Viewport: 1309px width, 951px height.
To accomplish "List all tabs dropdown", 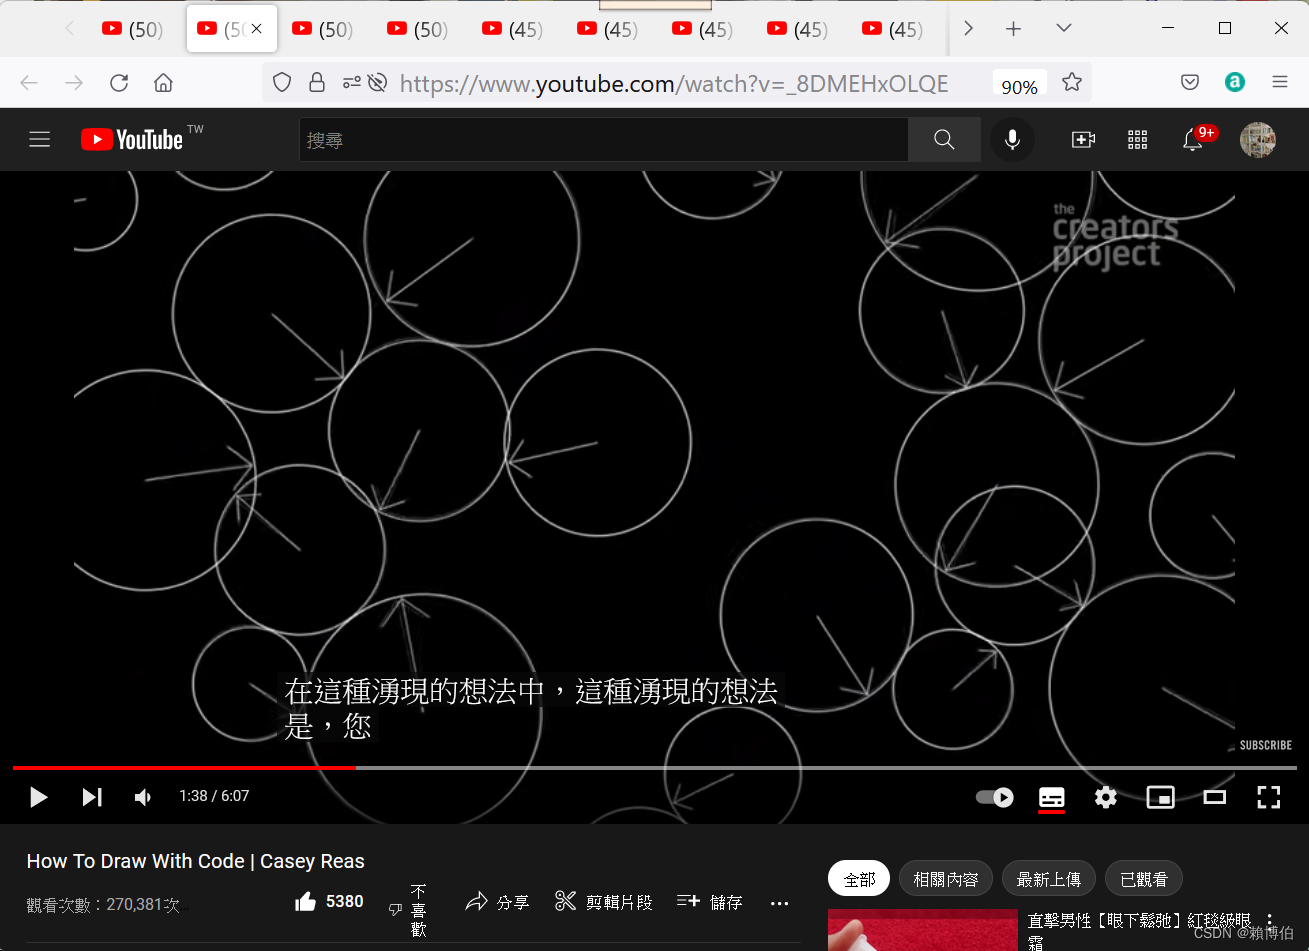I will point(1064,29).
